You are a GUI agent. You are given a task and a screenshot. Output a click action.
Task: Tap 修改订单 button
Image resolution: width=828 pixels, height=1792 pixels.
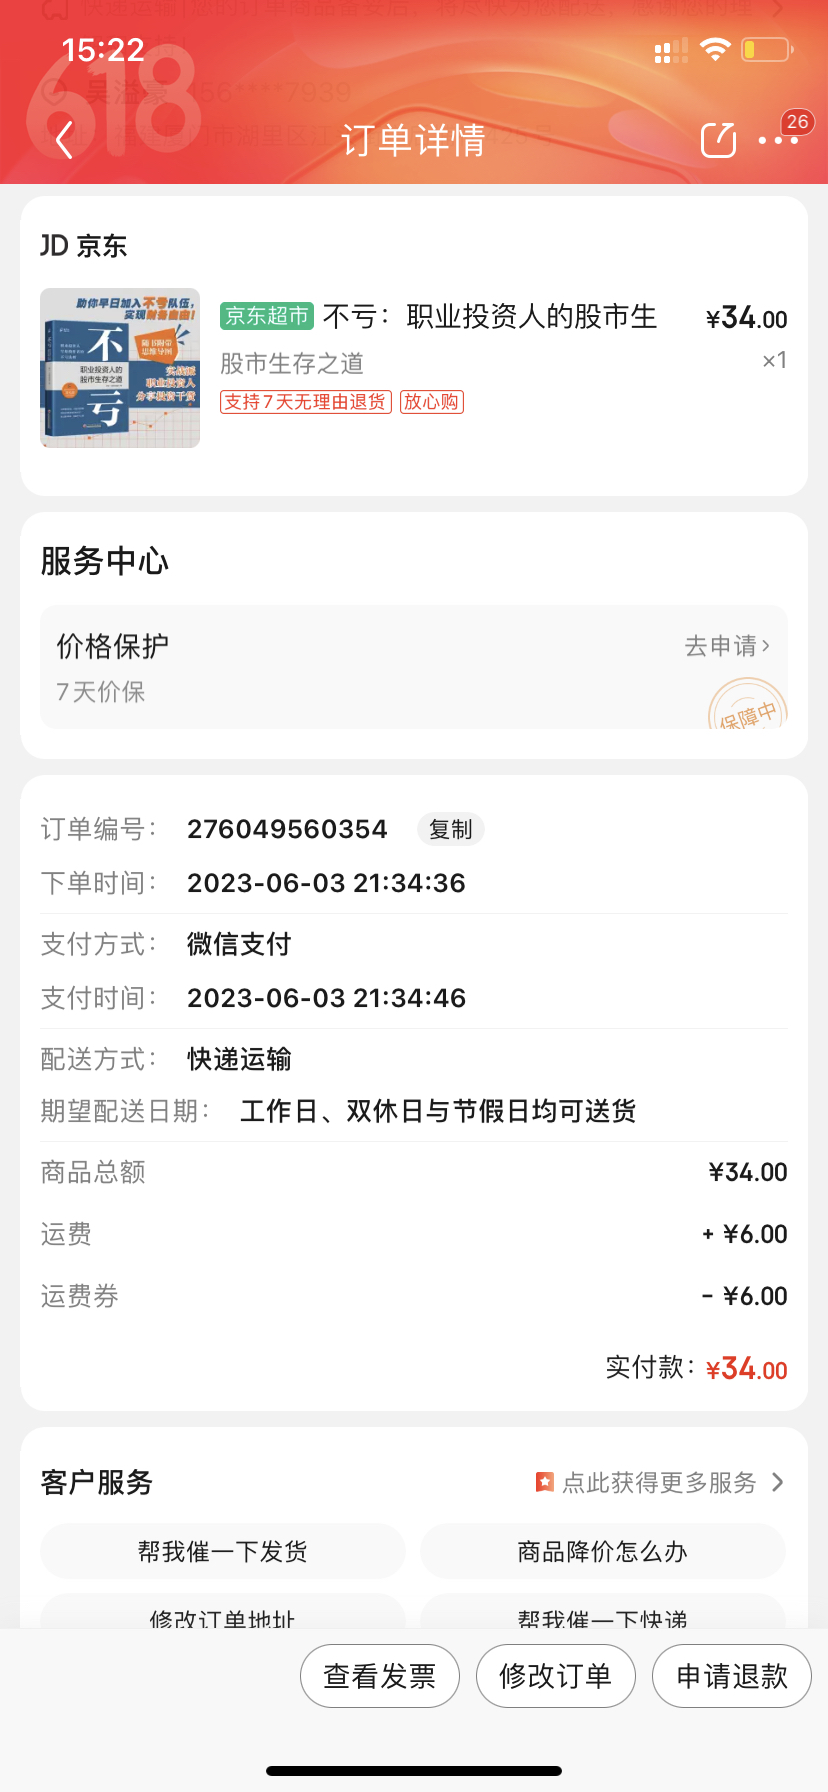click(556, 1676)
